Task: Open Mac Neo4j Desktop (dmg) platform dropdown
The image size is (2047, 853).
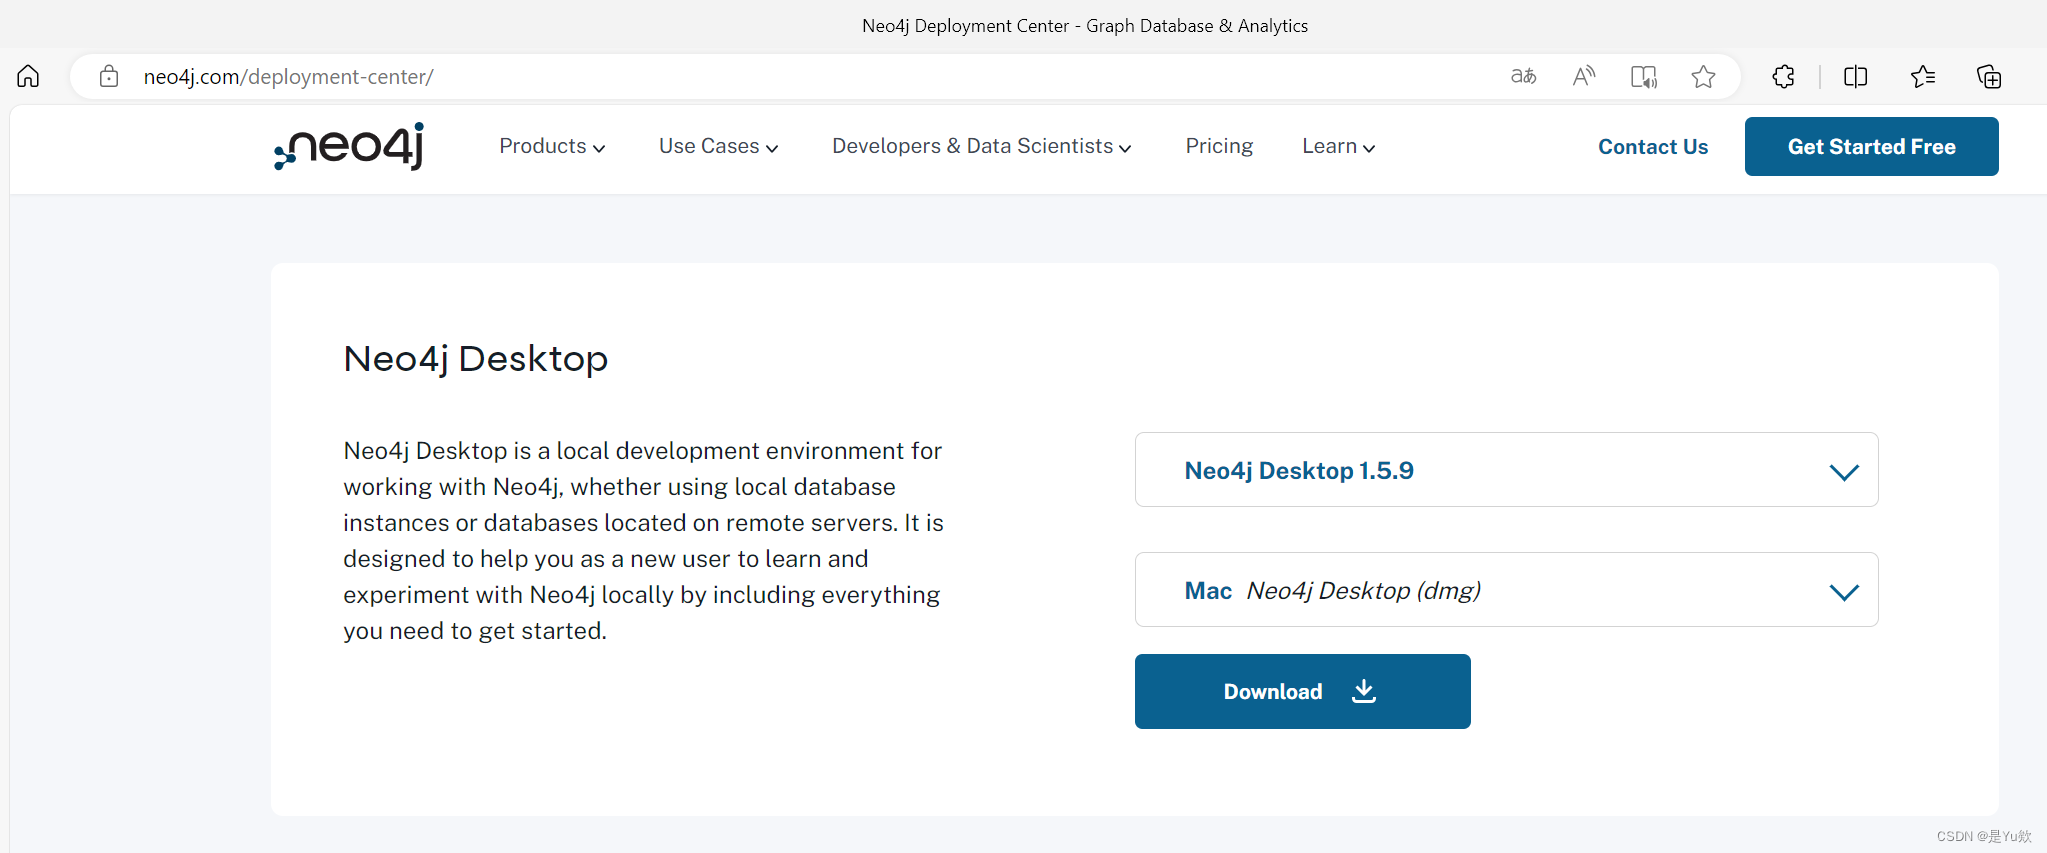Action: coord(1506,590)
